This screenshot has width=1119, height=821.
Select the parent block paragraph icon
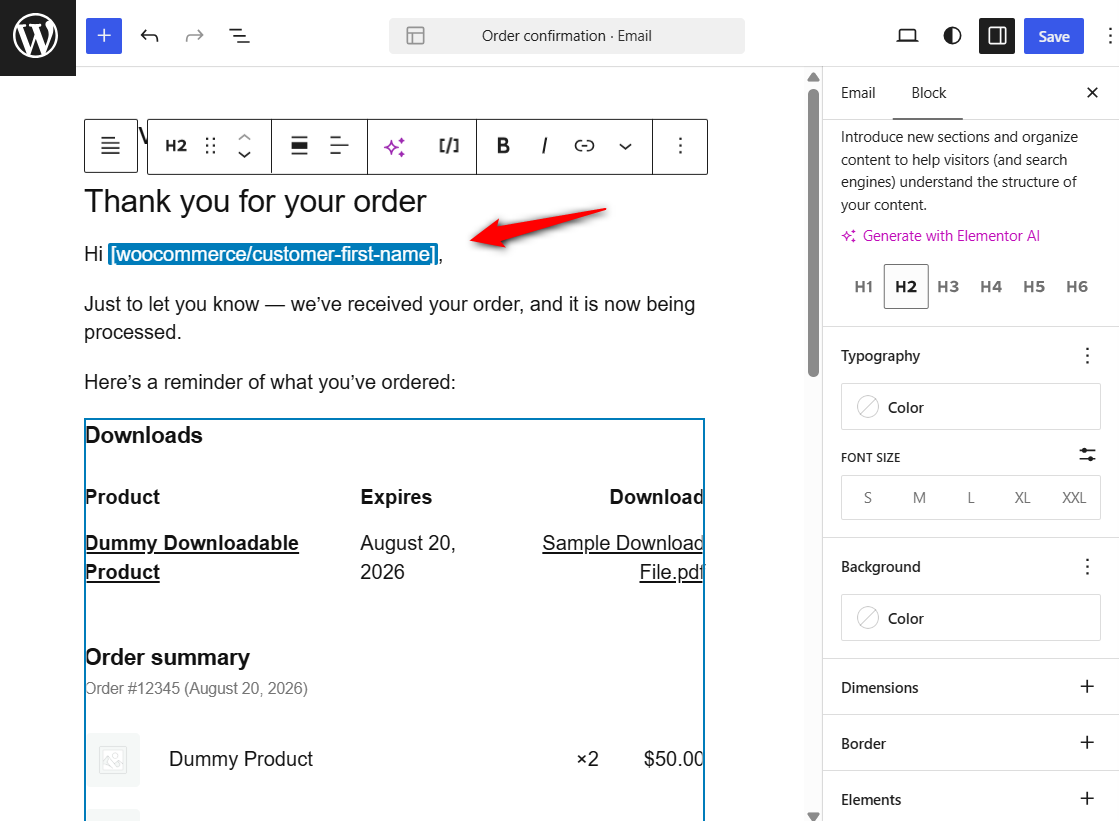point(111,146)
